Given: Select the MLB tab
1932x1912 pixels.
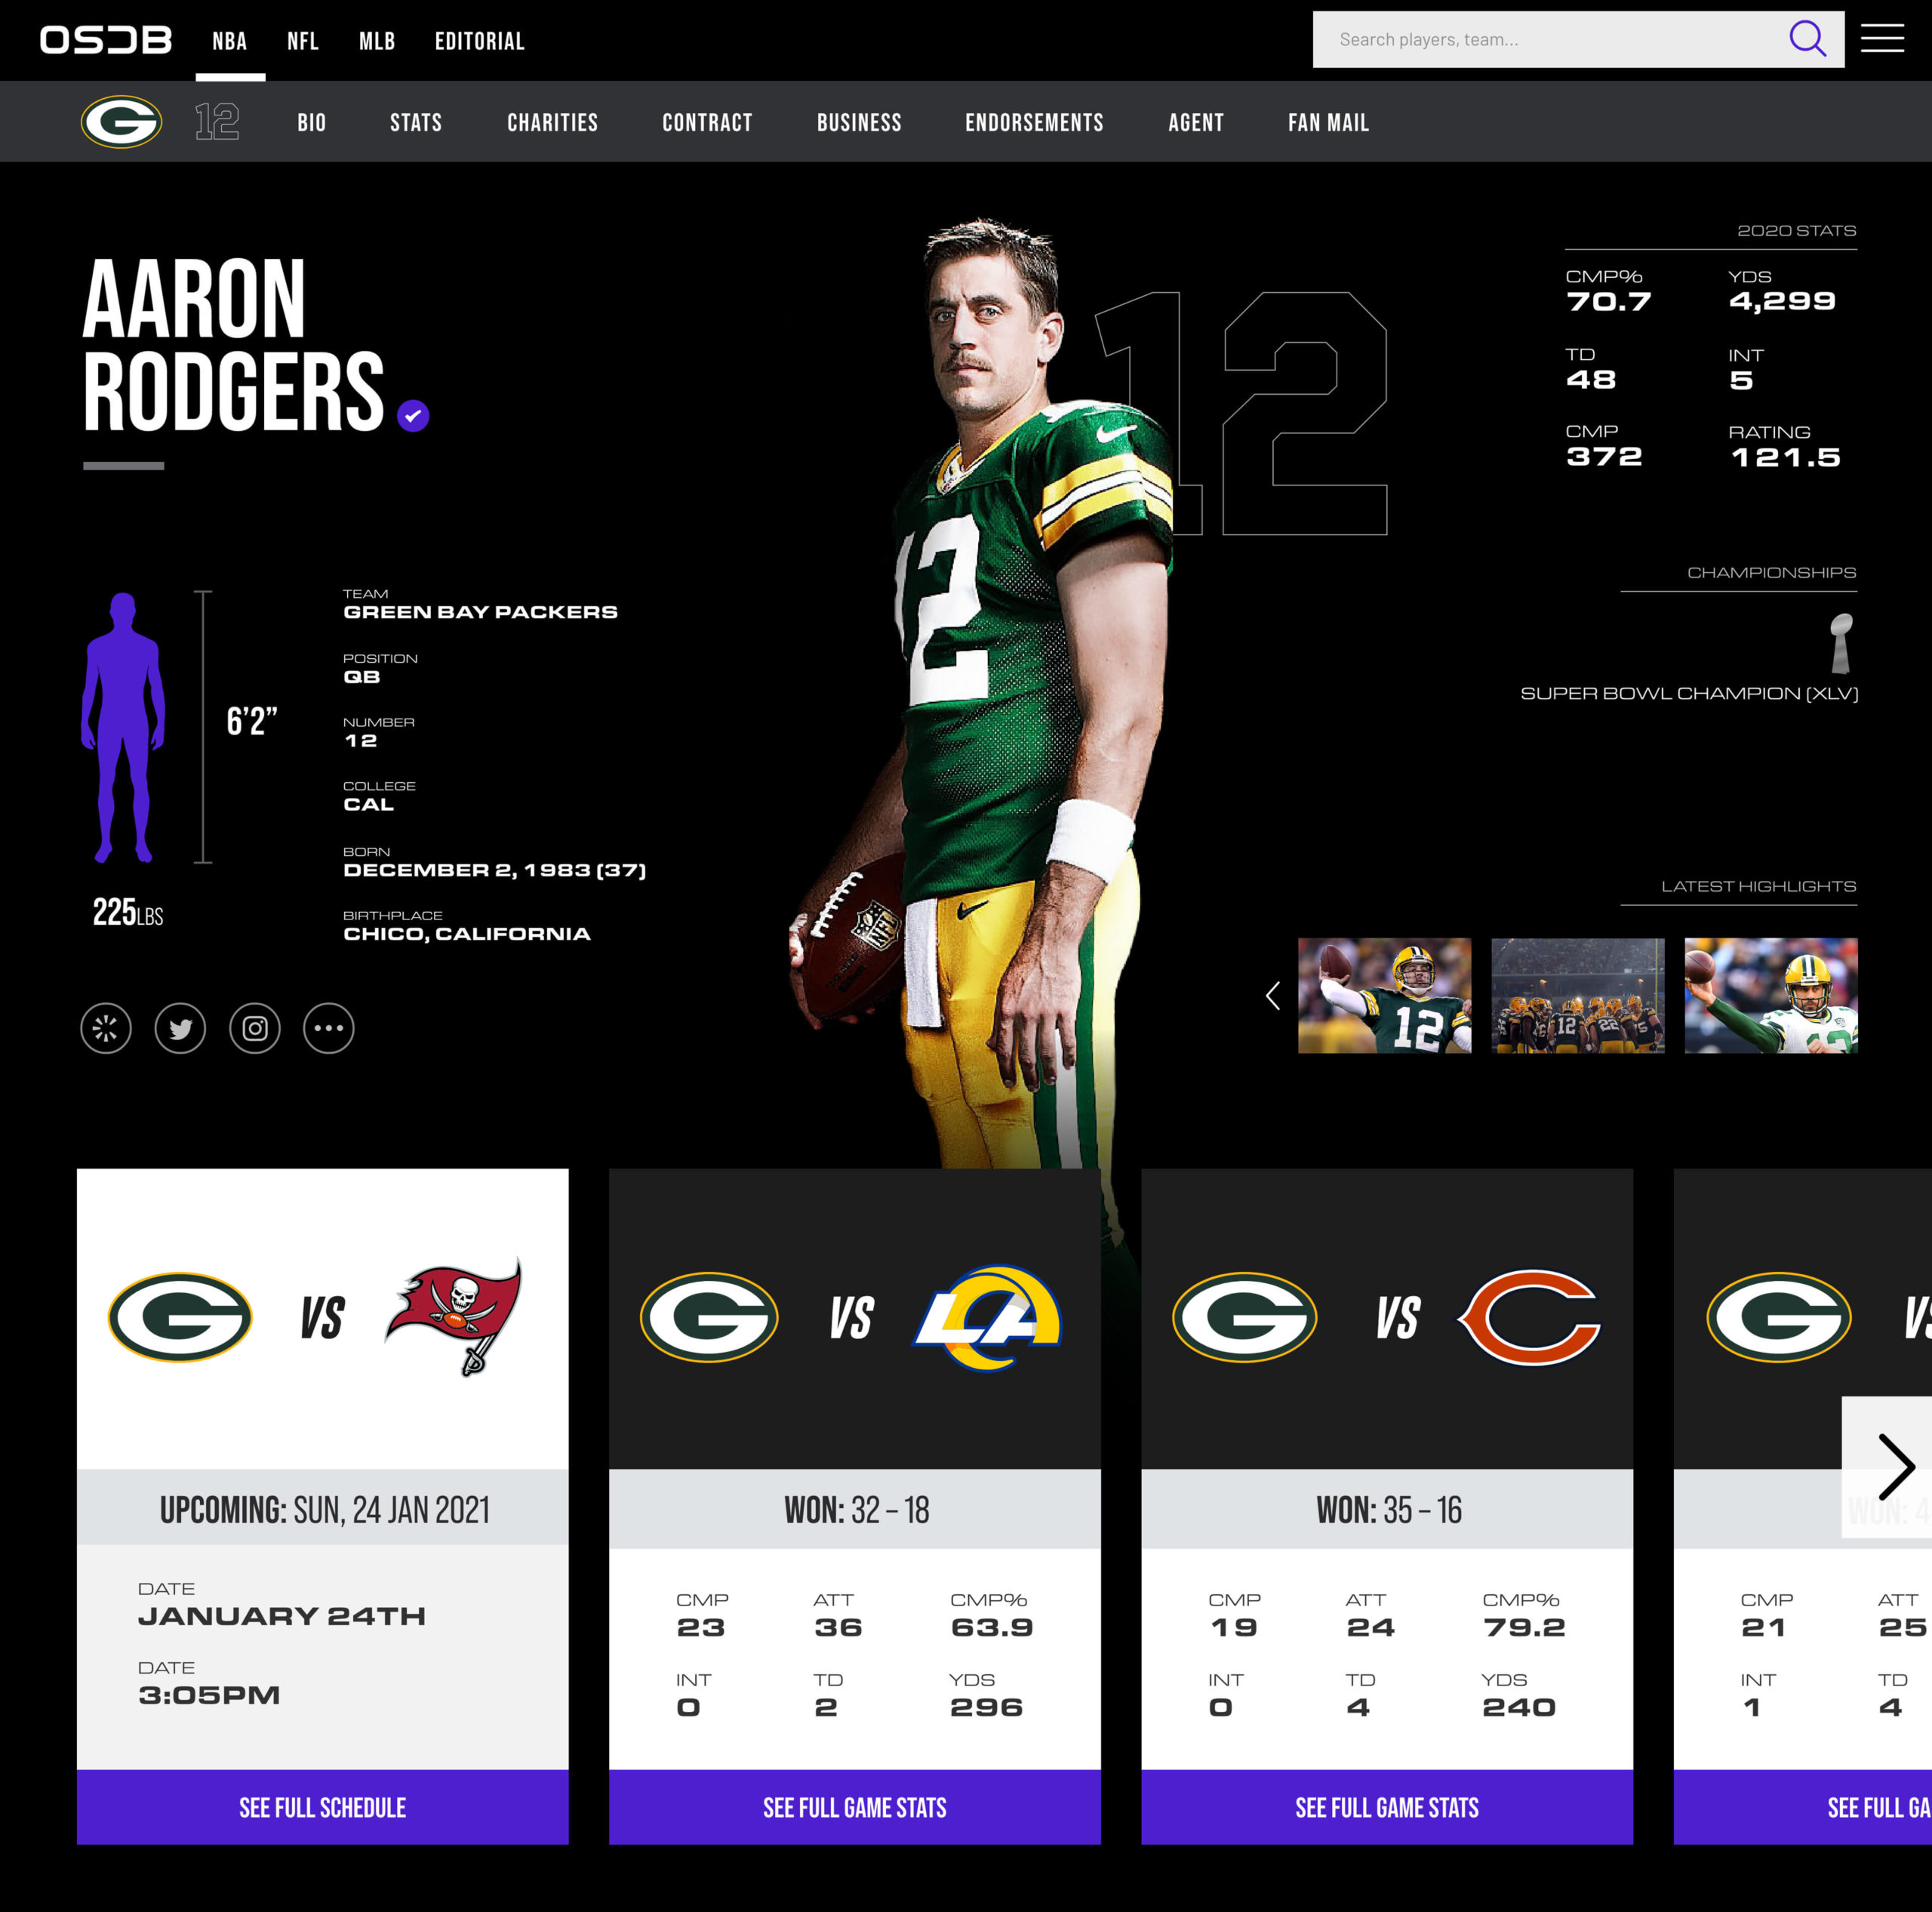Looking at the screenshot, I should click(377, 41).
